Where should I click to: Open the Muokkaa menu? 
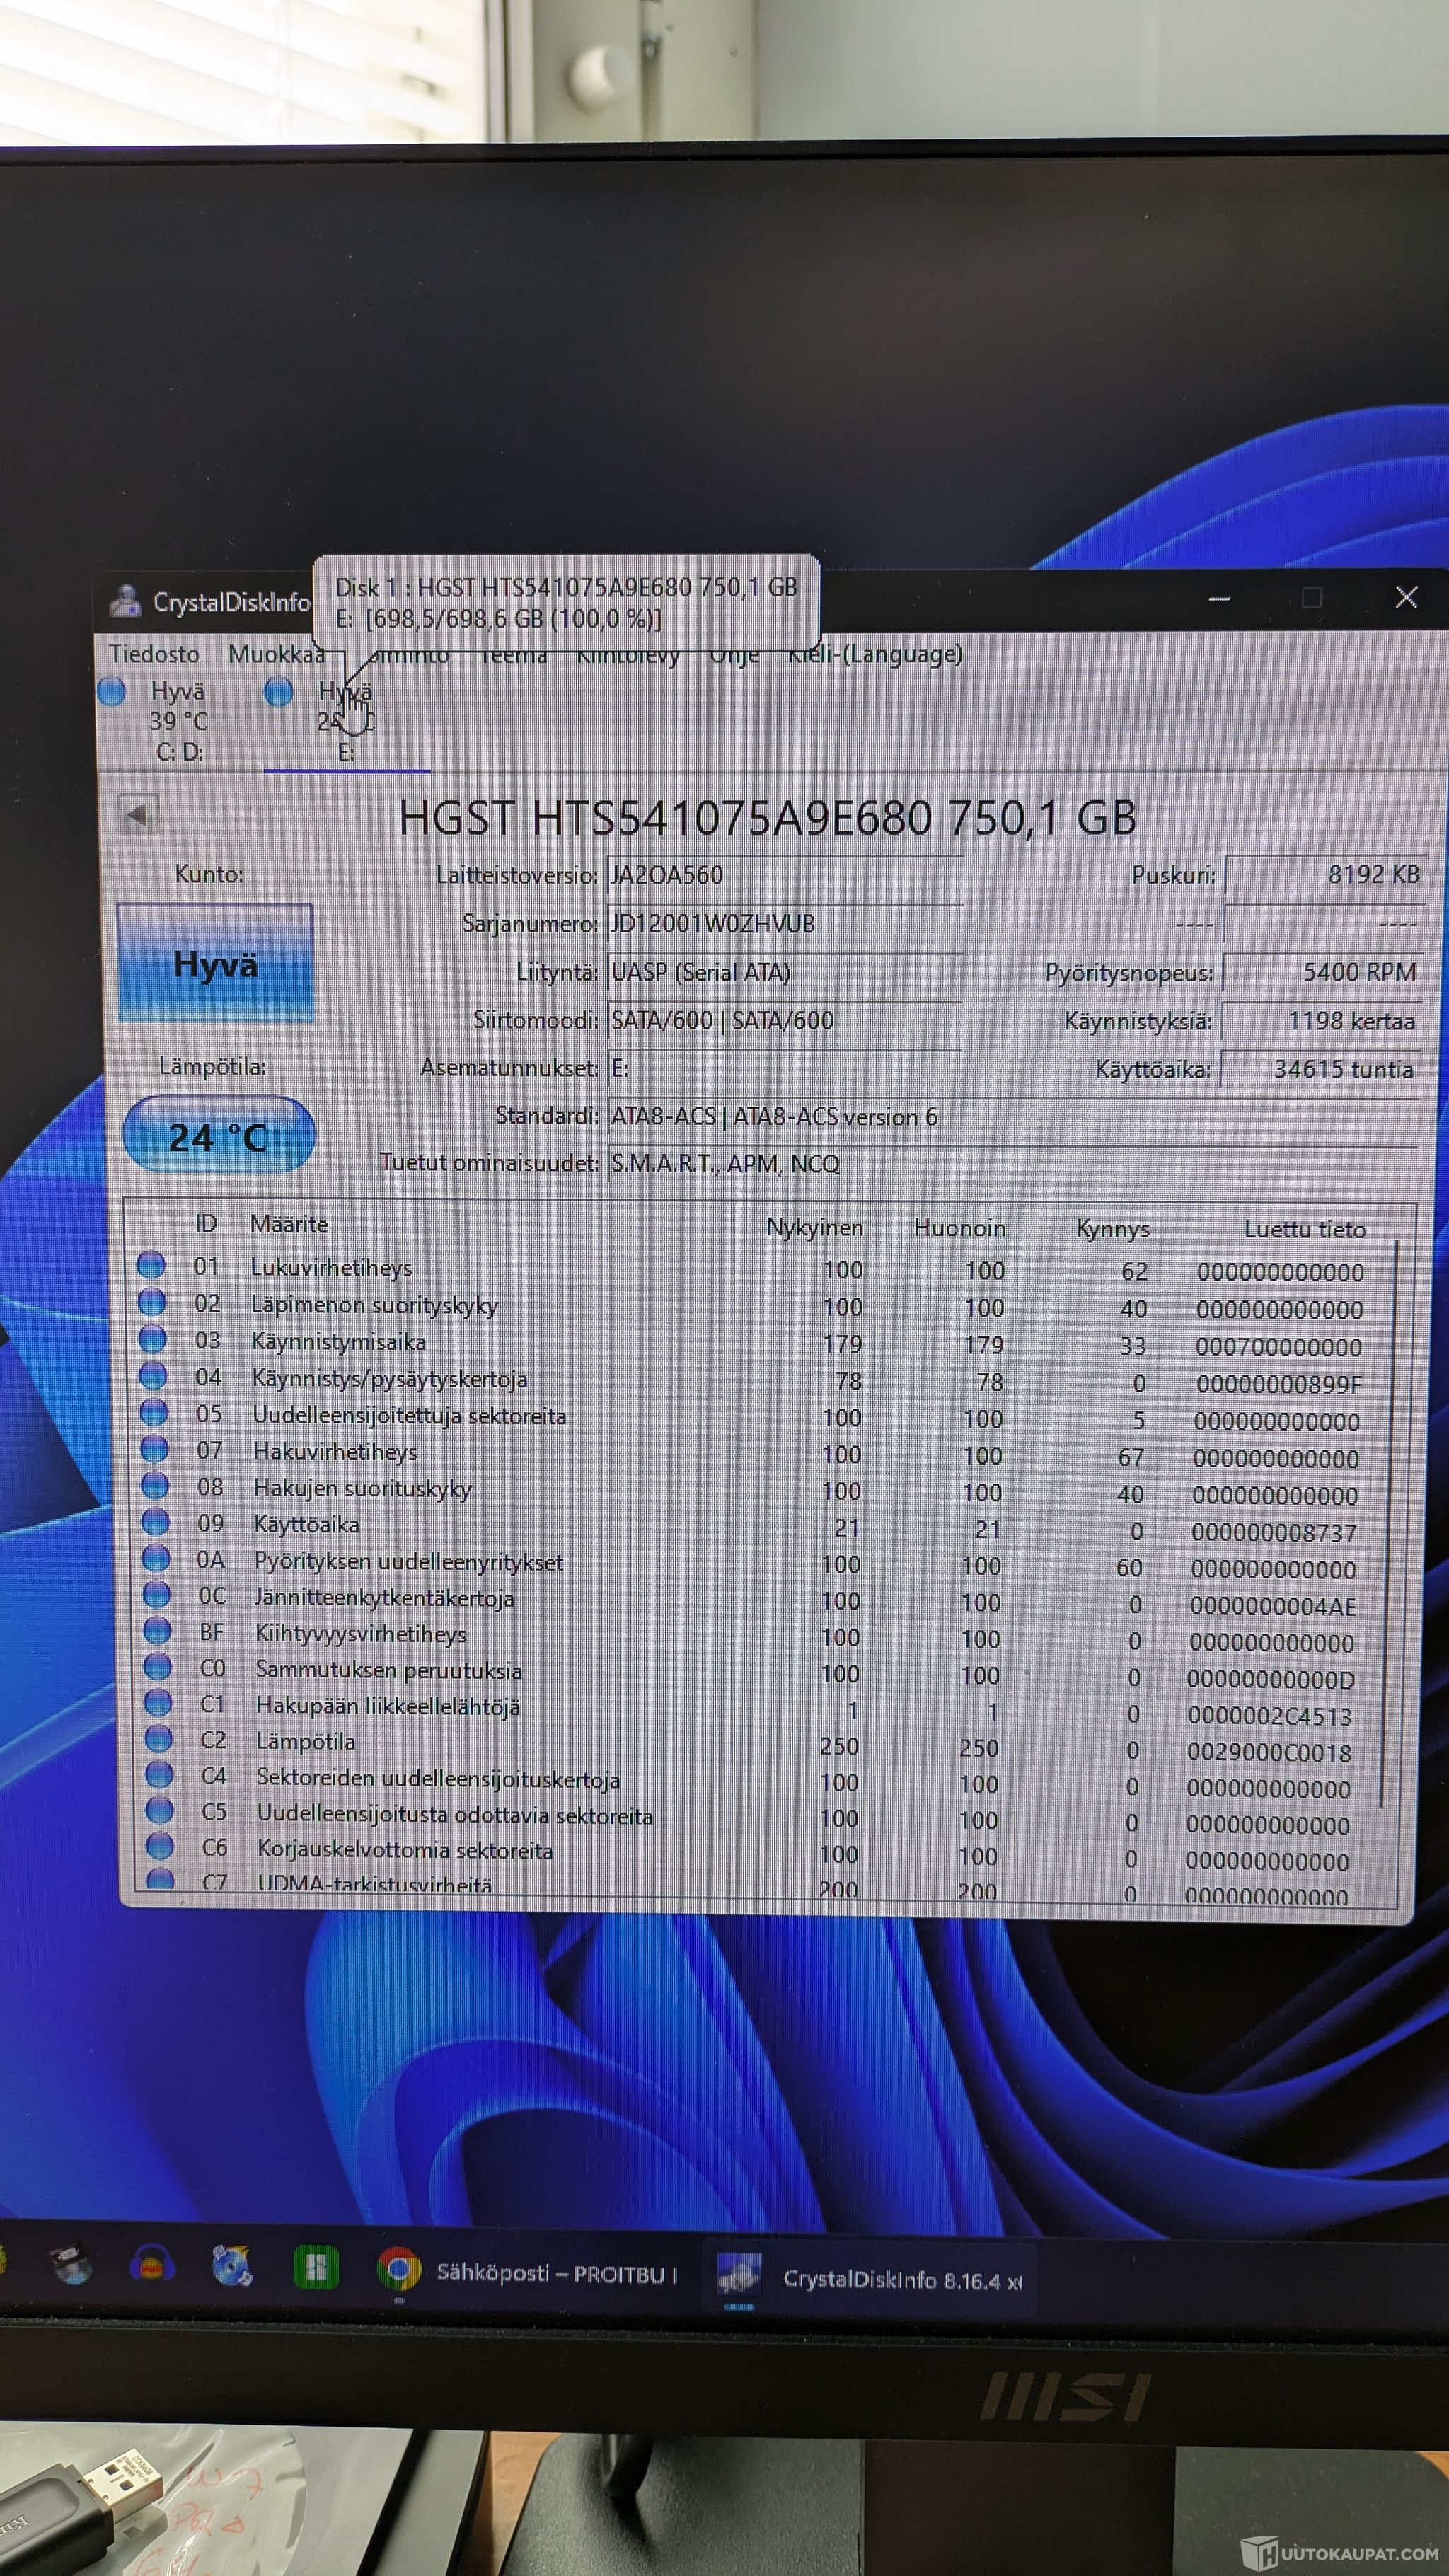[276, 654]
